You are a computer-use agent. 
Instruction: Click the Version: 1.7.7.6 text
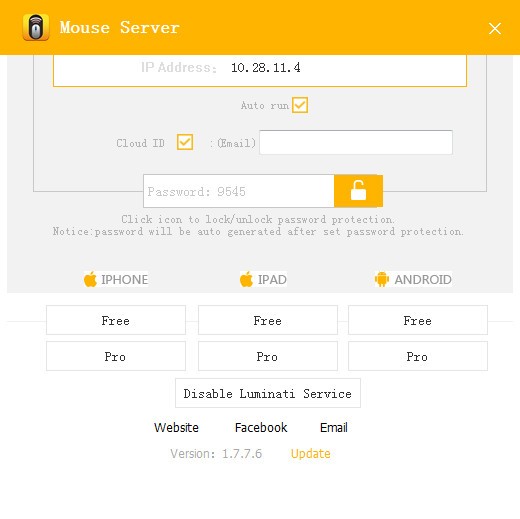pyautogui.click(x=216, y=454)
